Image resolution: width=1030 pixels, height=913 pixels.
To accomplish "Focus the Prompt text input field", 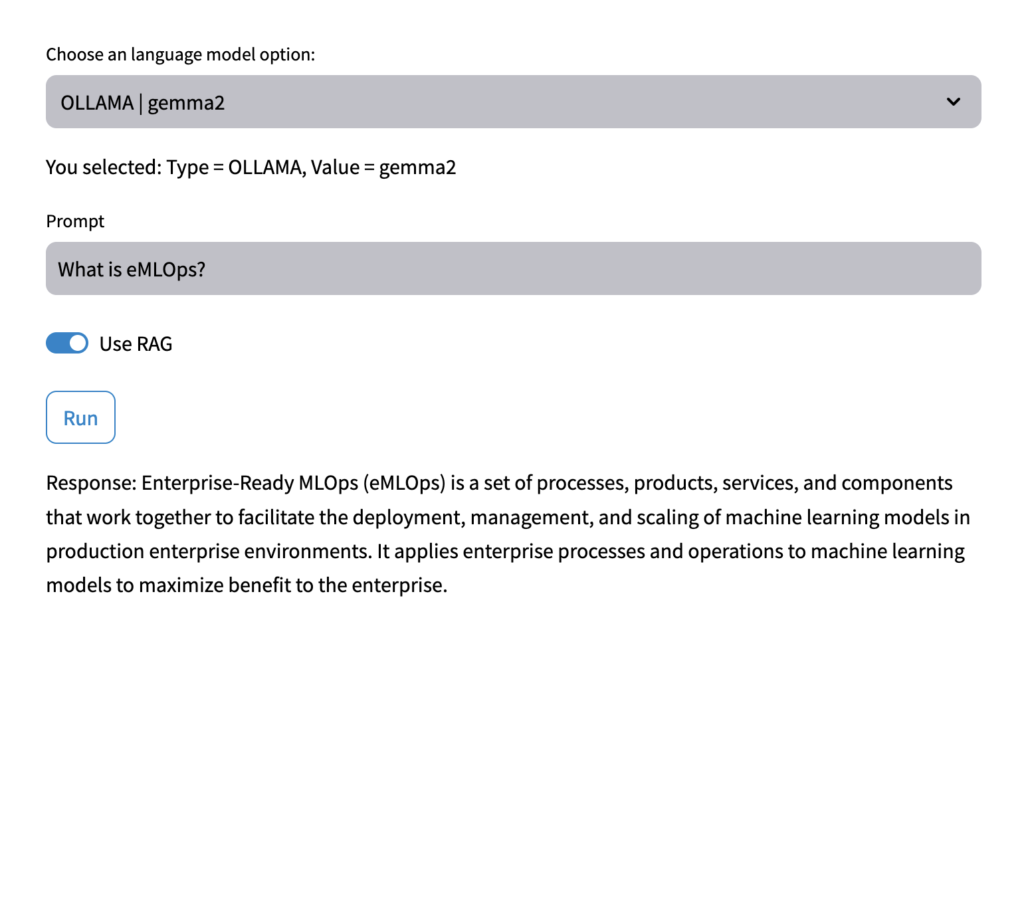I will (513, 269).
